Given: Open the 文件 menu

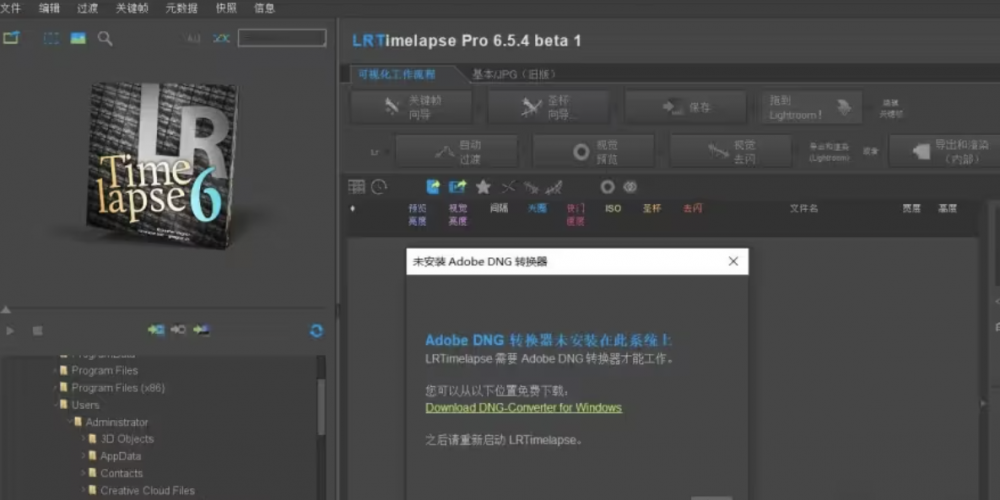Looking at the screenshot, I should (11, 8).
